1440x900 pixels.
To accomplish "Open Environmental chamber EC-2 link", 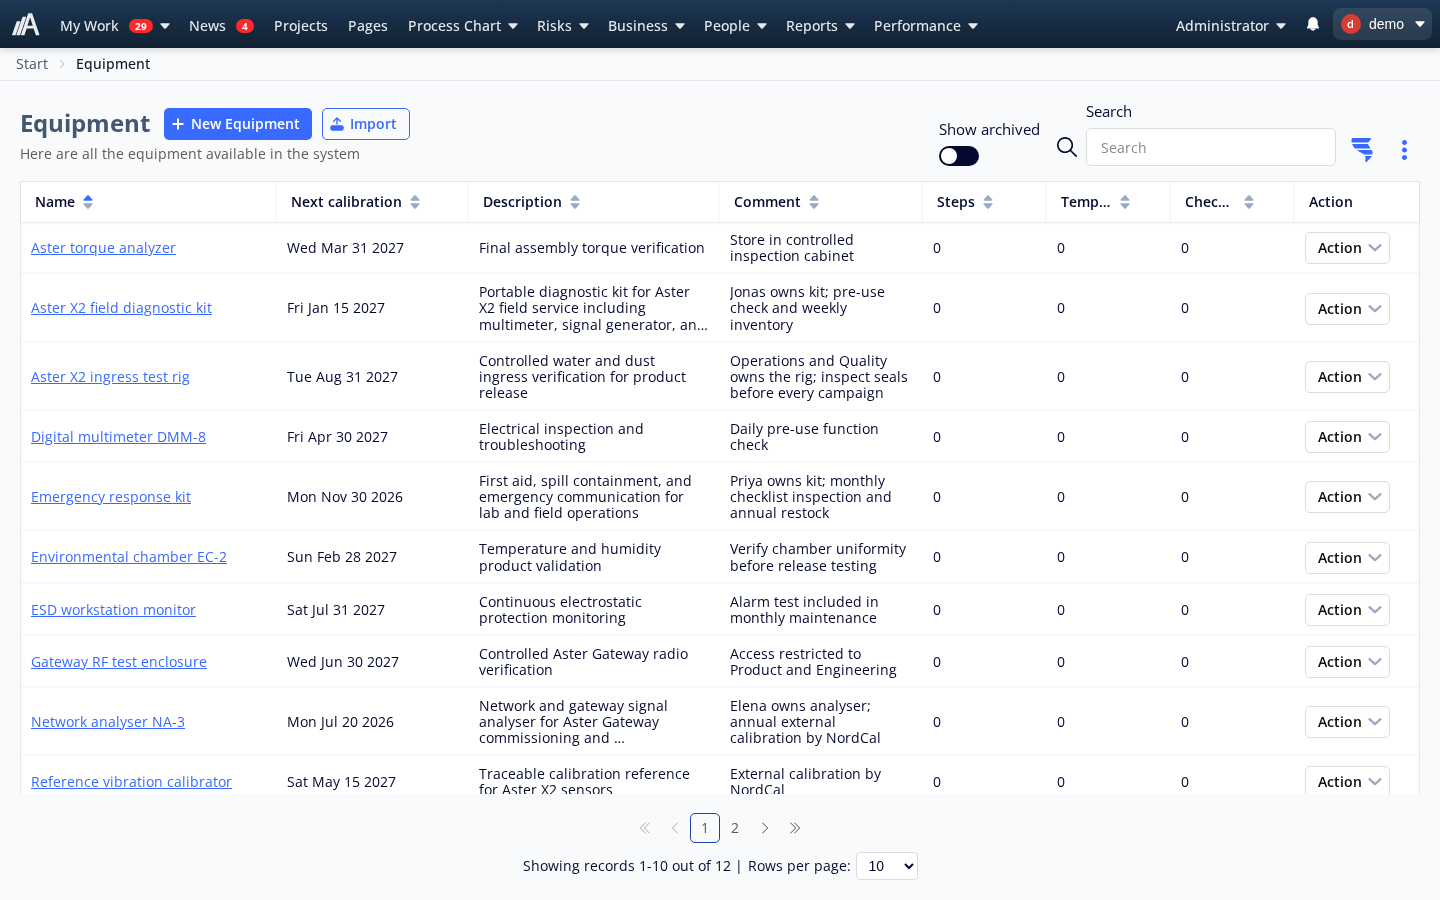I will click(129, 557).
